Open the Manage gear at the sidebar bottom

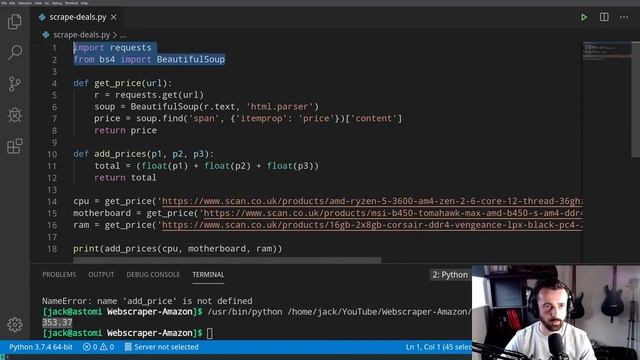coord(15,324)
